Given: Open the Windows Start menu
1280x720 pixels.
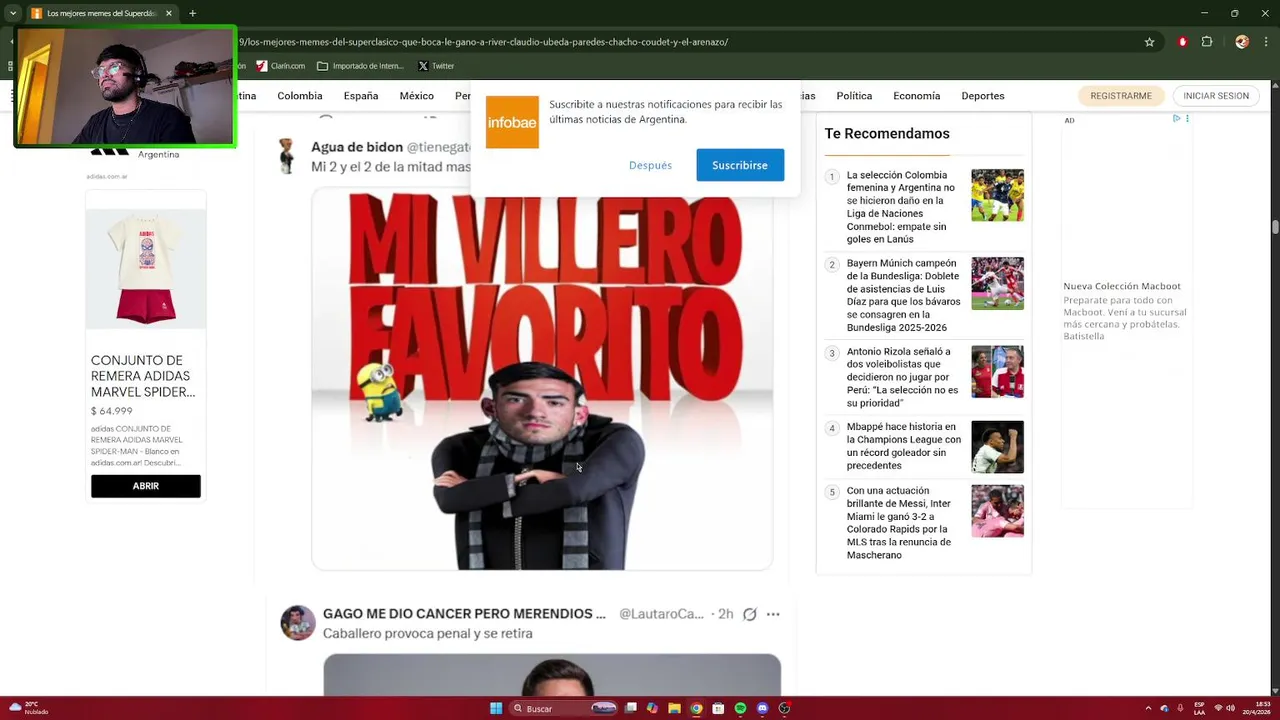Looking at the screenshot, I should point(496,708).
